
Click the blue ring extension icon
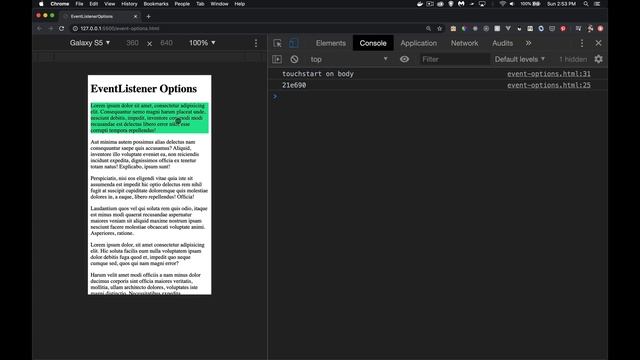coord(541,29)
